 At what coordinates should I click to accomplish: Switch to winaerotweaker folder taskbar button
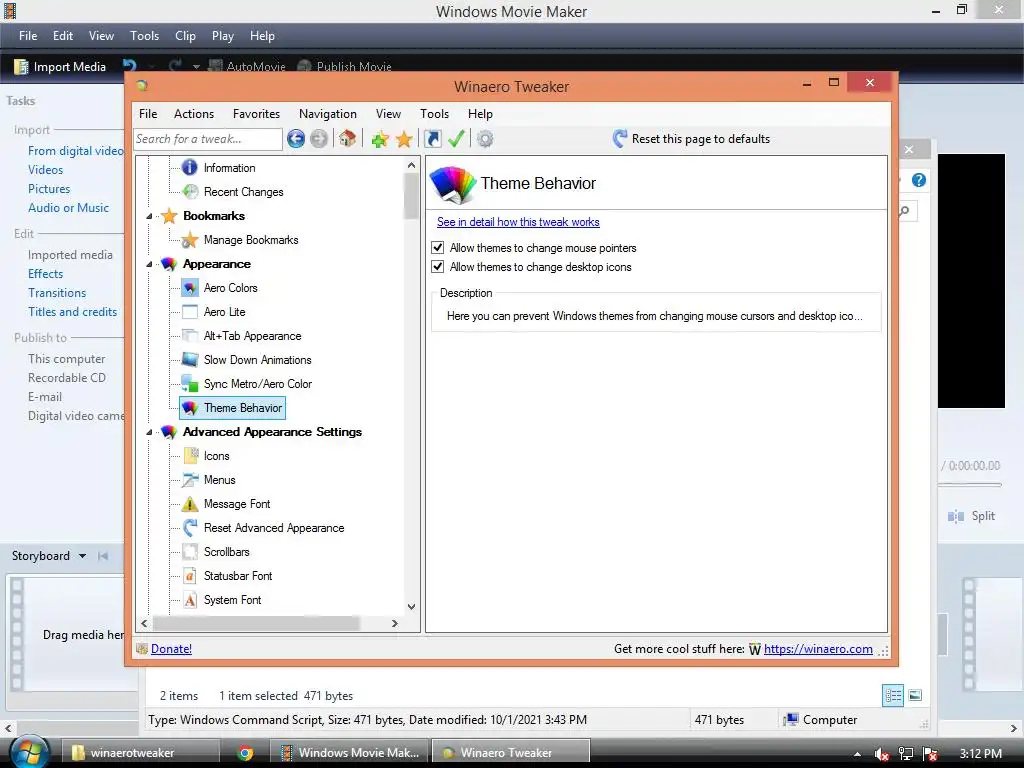[x=141, y=753]
